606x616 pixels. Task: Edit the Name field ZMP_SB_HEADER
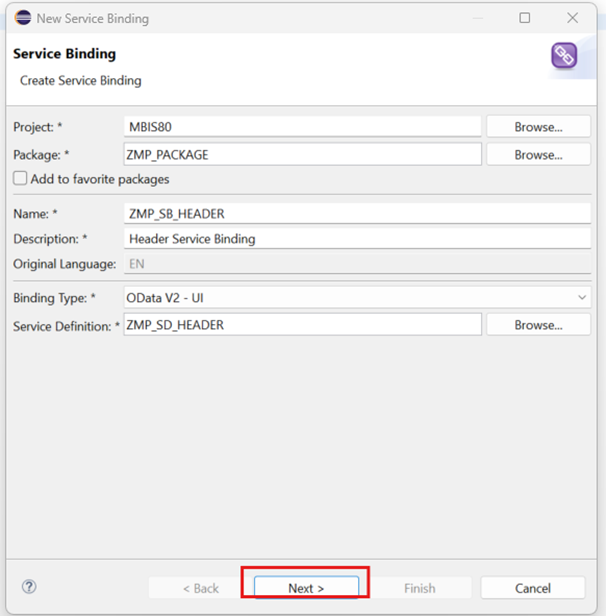click(x=356, y=213)
